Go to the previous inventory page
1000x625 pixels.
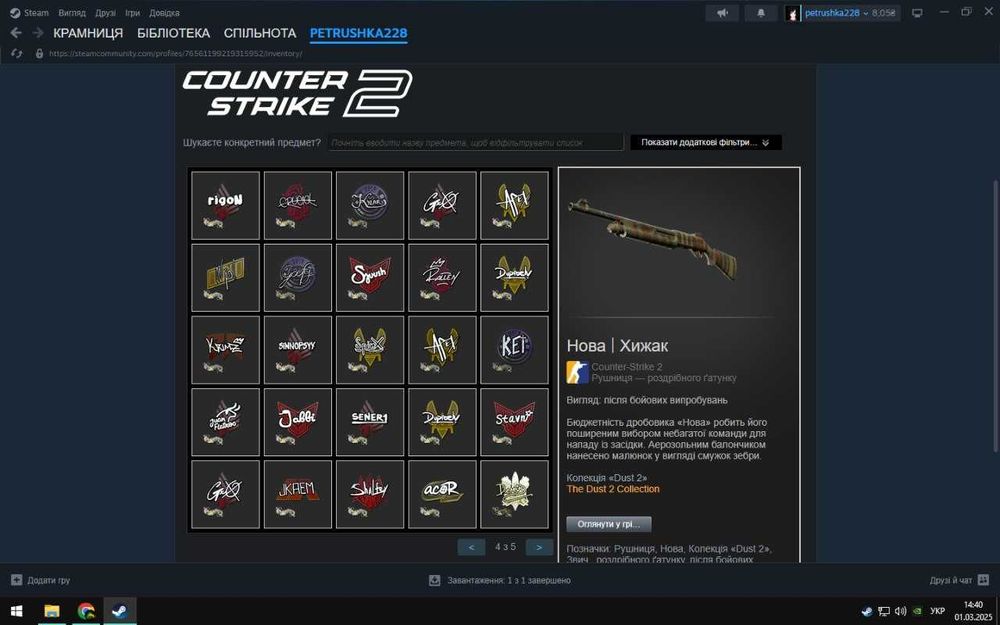(x=471, y=547)
